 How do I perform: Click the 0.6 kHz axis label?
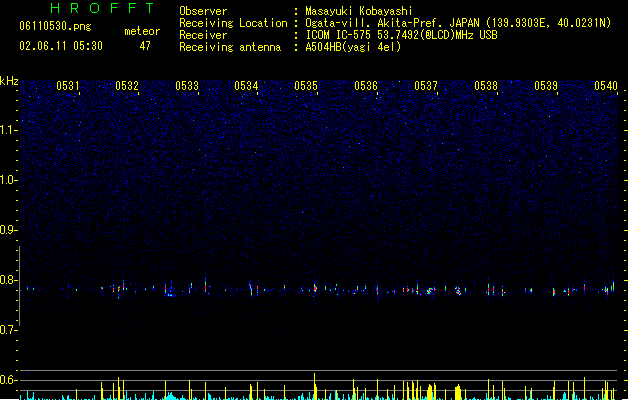(8, 380)
